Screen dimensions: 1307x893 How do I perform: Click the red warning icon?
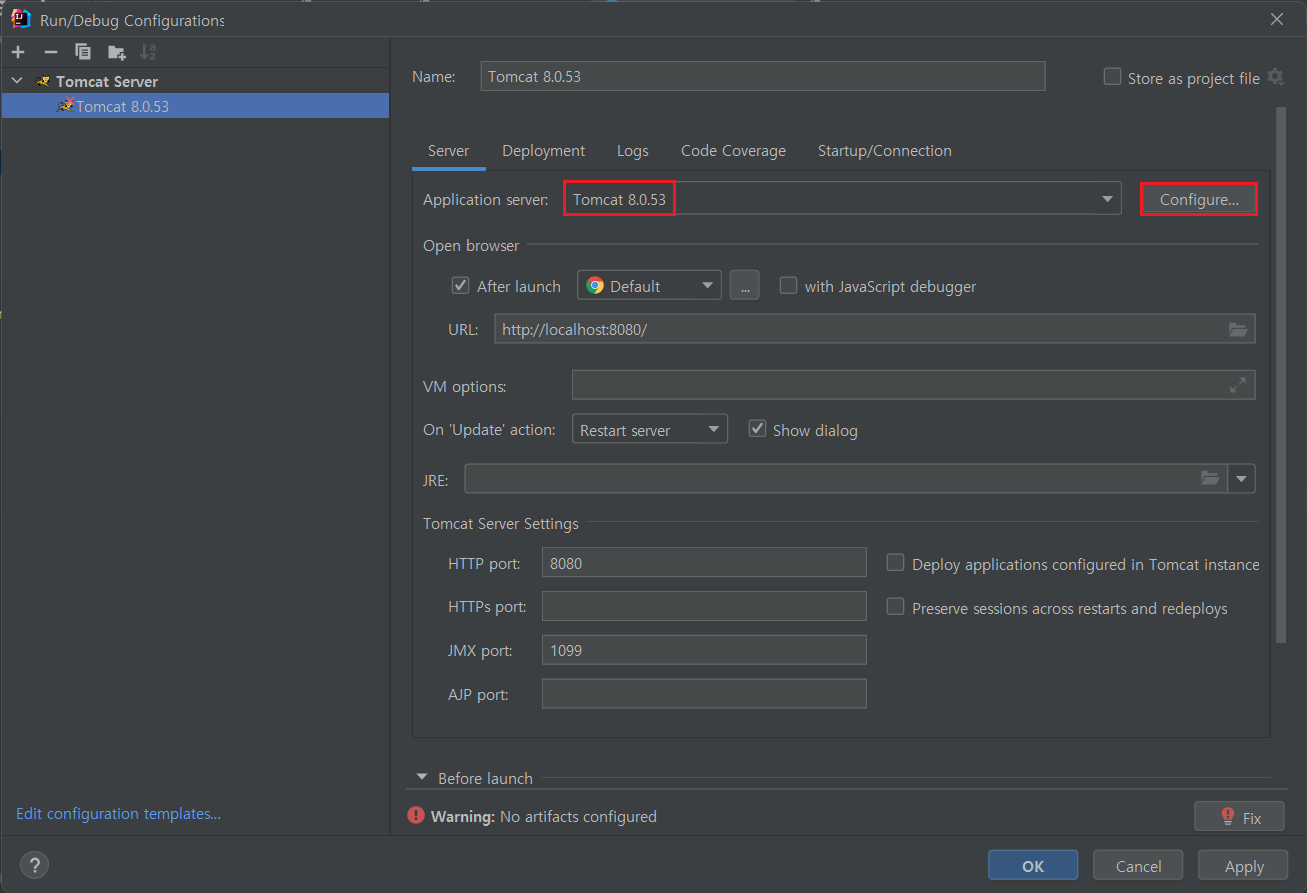click(x=416, y=816)
